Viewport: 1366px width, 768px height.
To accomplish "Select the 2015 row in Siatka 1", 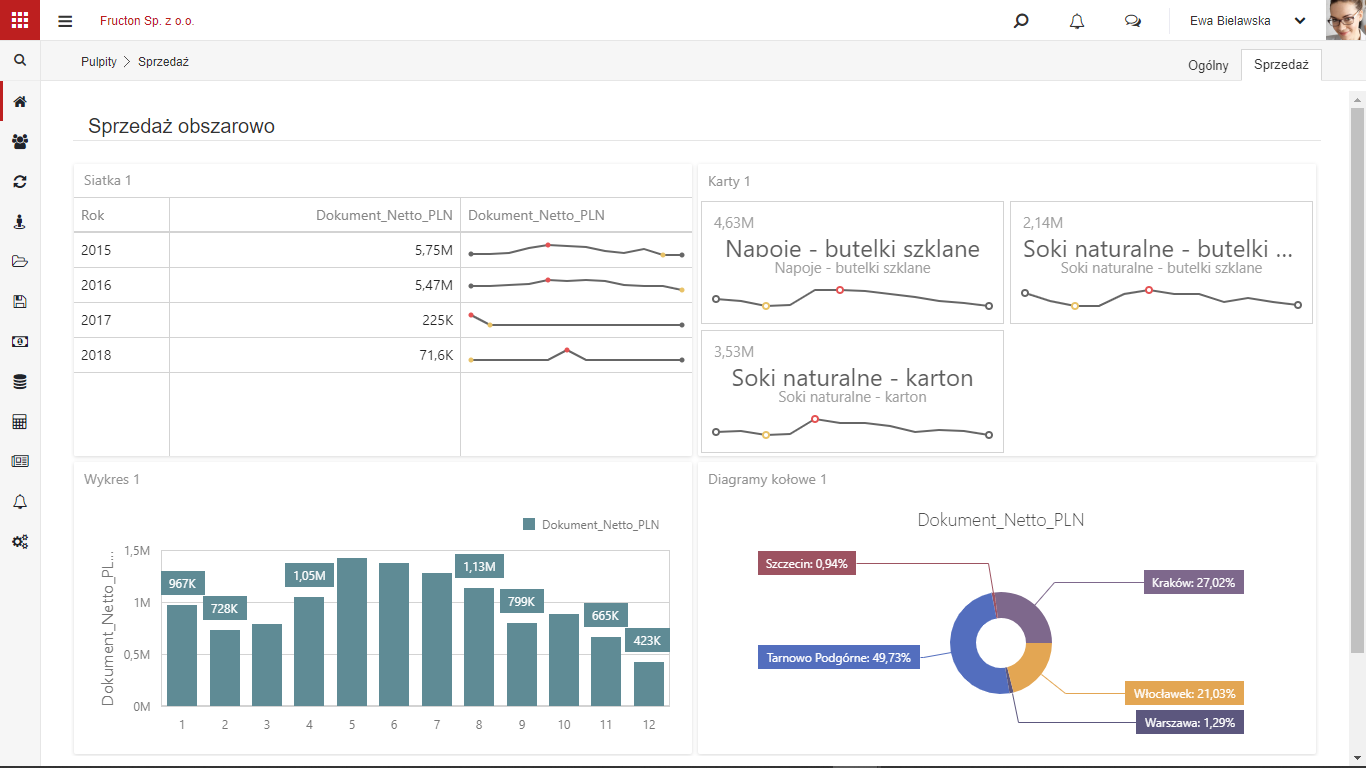I will [x=383, y=250].
